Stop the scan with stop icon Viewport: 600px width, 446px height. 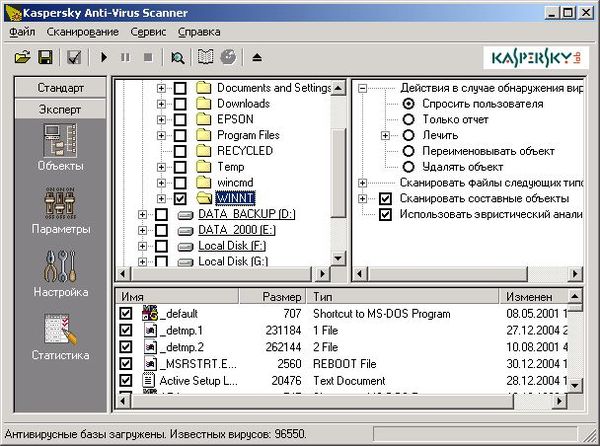148,57
